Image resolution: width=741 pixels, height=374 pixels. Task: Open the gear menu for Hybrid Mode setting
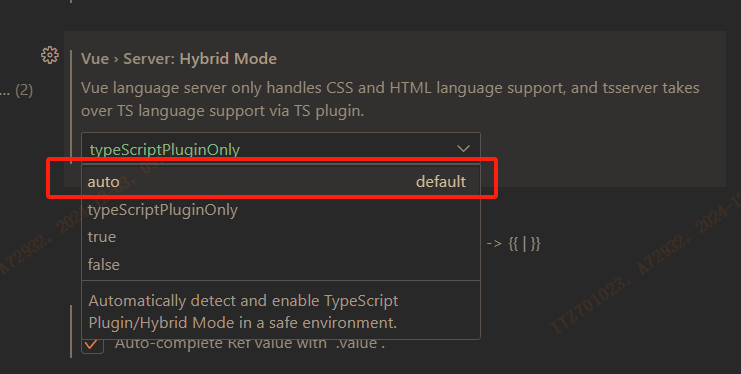coord(50,55)
